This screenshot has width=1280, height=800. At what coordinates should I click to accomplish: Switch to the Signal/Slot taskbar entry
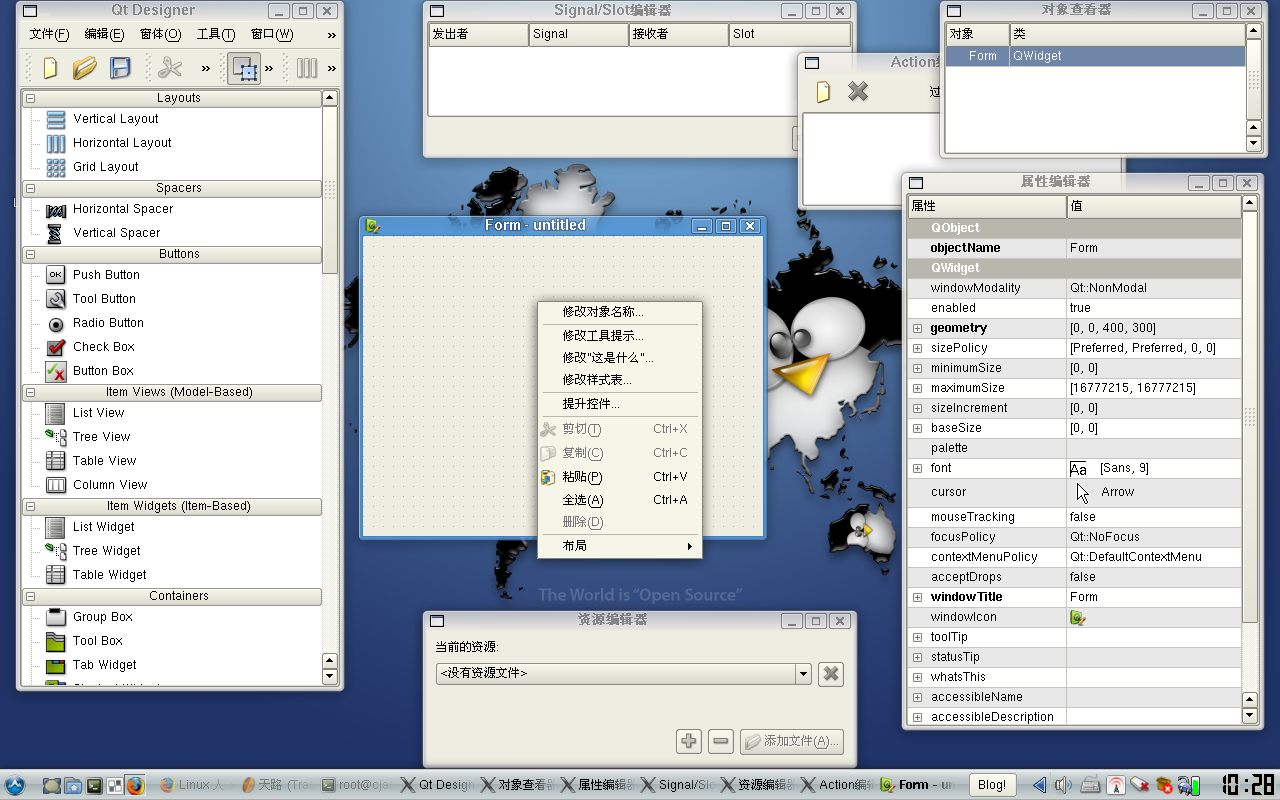(x=677, y=785)
